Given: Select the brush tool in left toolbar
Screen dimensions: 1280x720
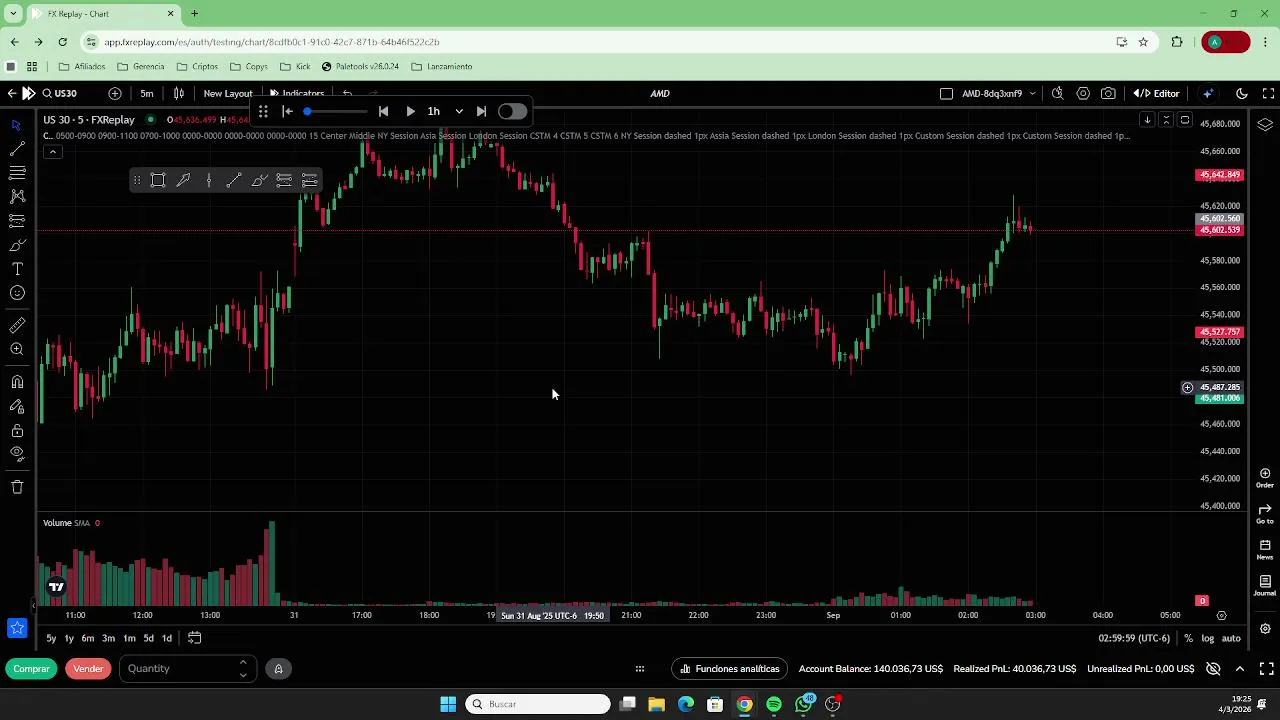Looking at the screenshot, I should (17, 245).
